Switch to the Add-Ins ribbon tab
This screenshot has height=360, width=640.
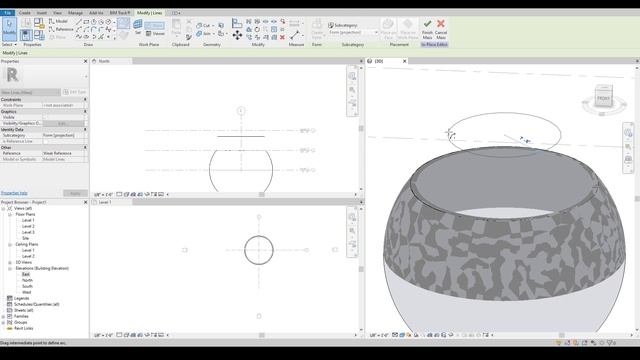pos(96,13)
